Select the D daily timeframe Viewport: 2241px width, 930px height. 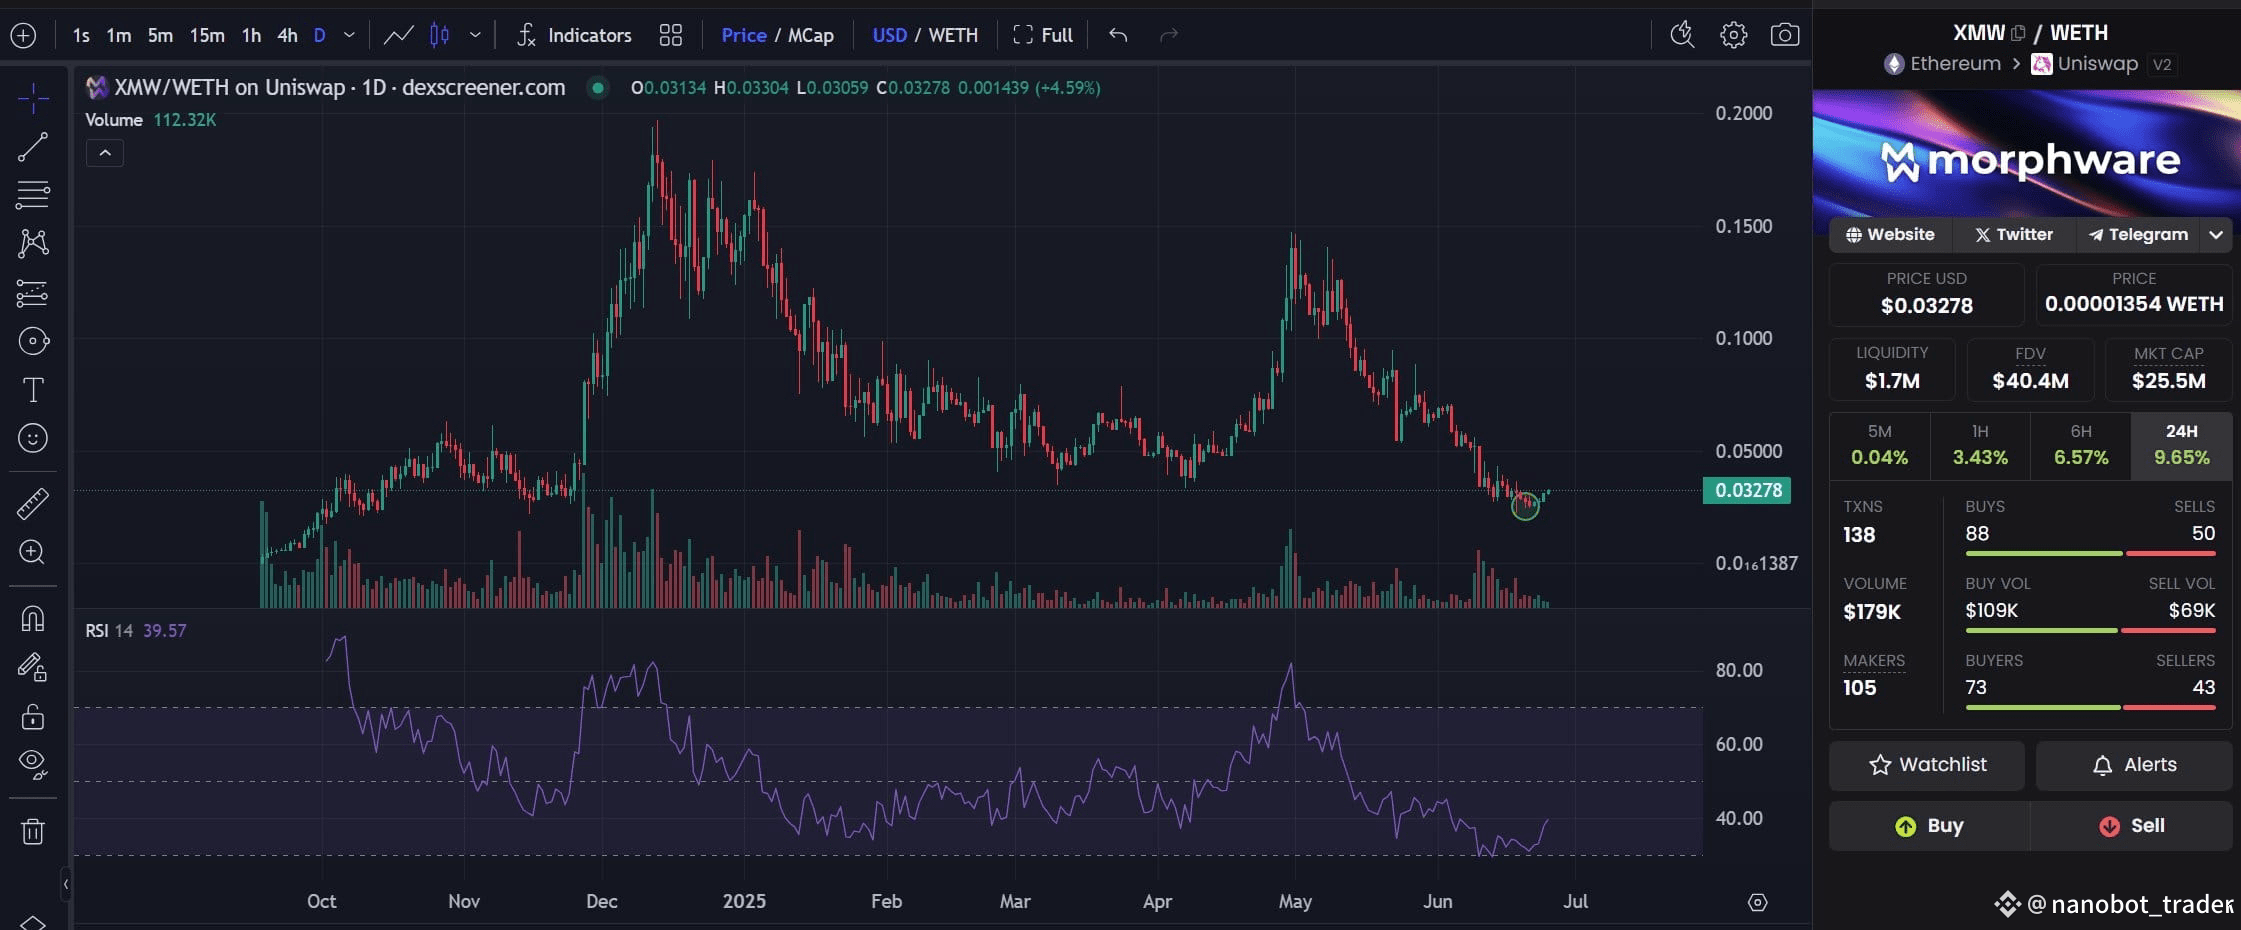320,36
